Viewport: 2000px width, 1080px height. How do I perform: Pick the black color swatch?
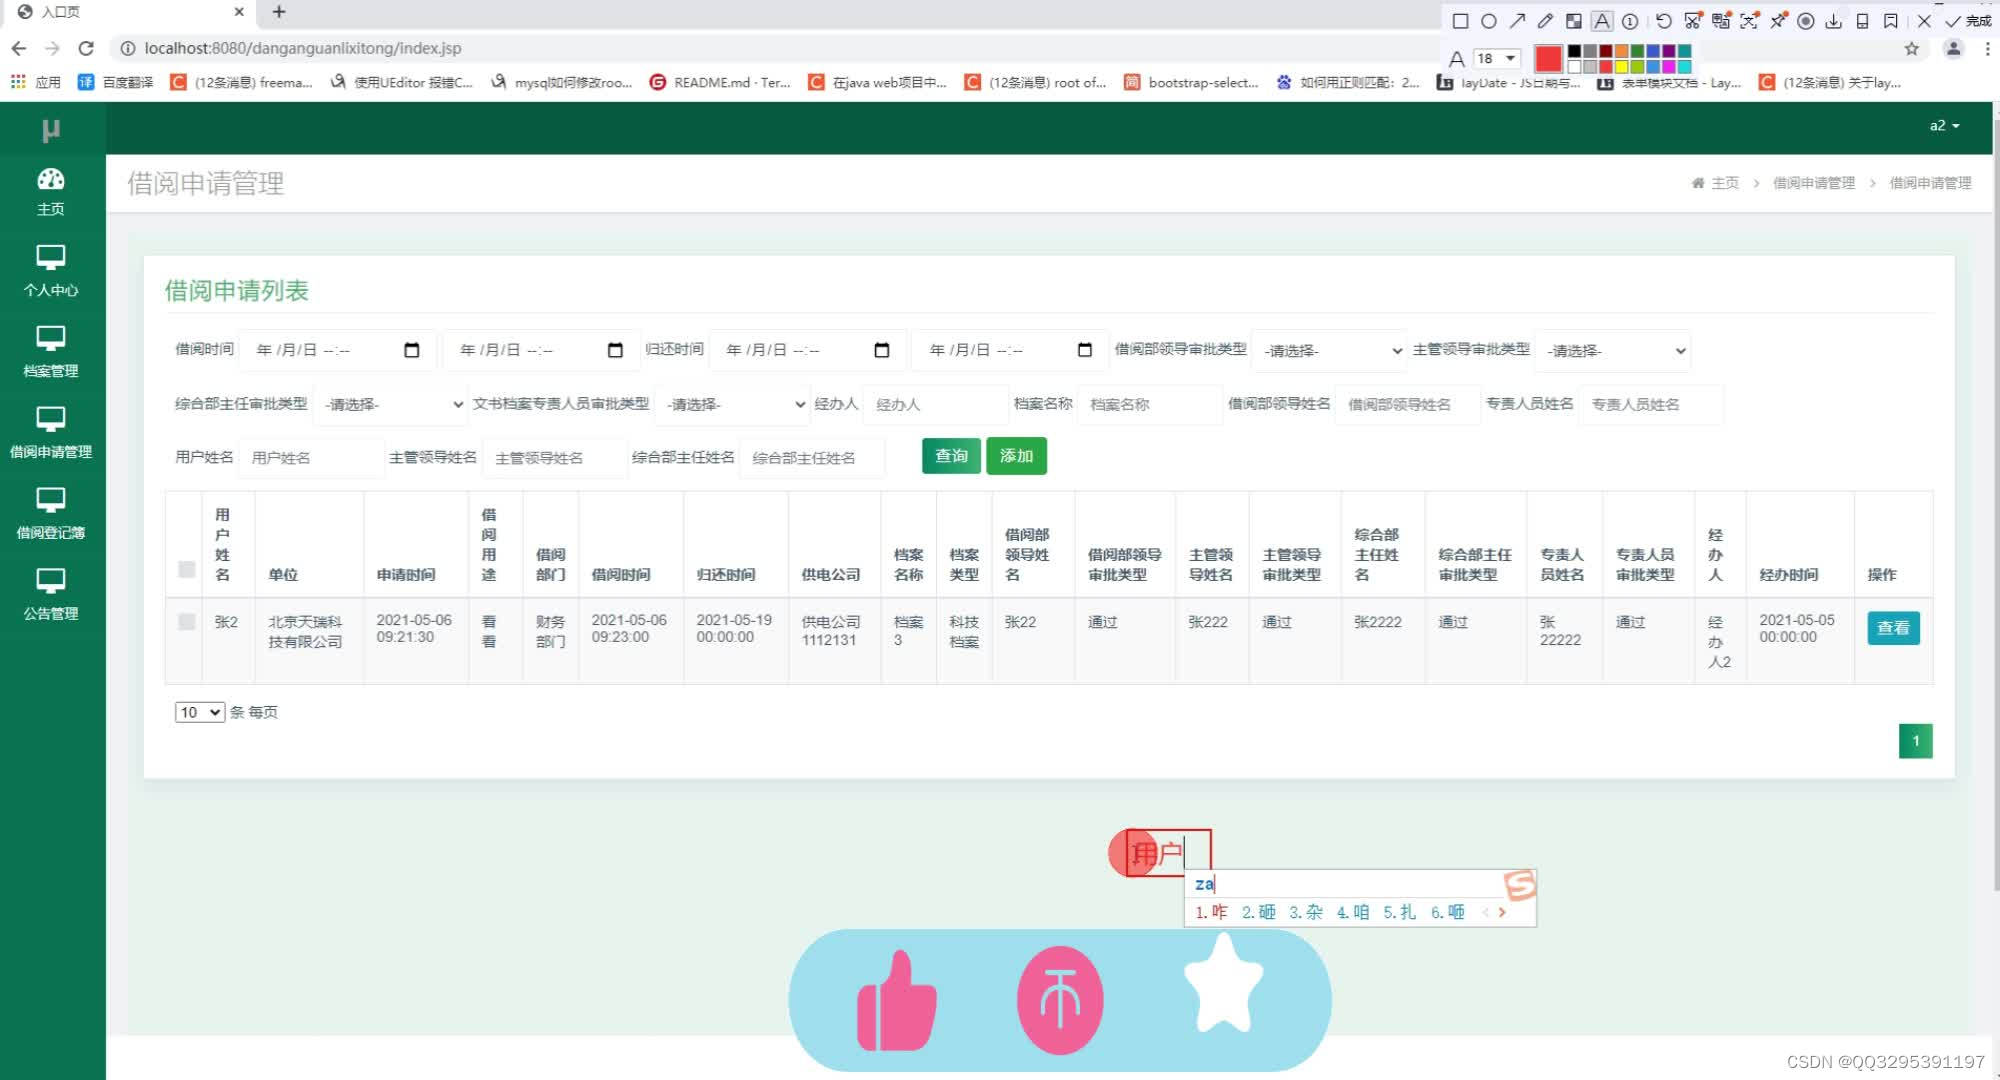pos(1574,51)
